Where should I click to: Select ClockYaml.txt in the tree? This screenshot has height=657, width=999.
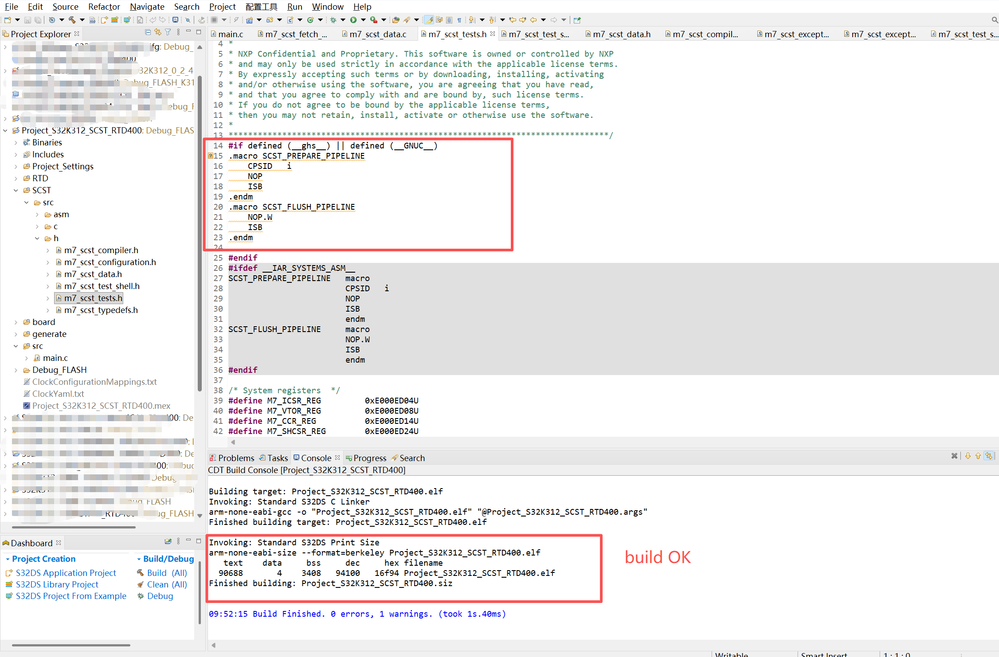58,394
